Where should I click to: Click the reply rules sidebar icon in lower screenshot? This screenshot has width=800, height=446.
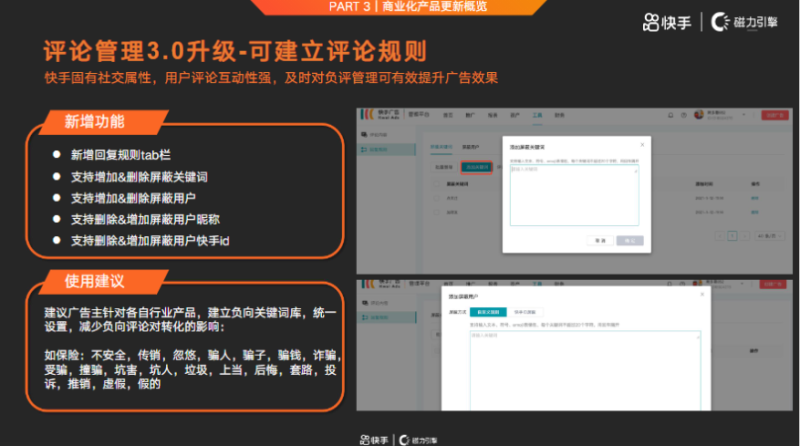(x=364, y=317)
